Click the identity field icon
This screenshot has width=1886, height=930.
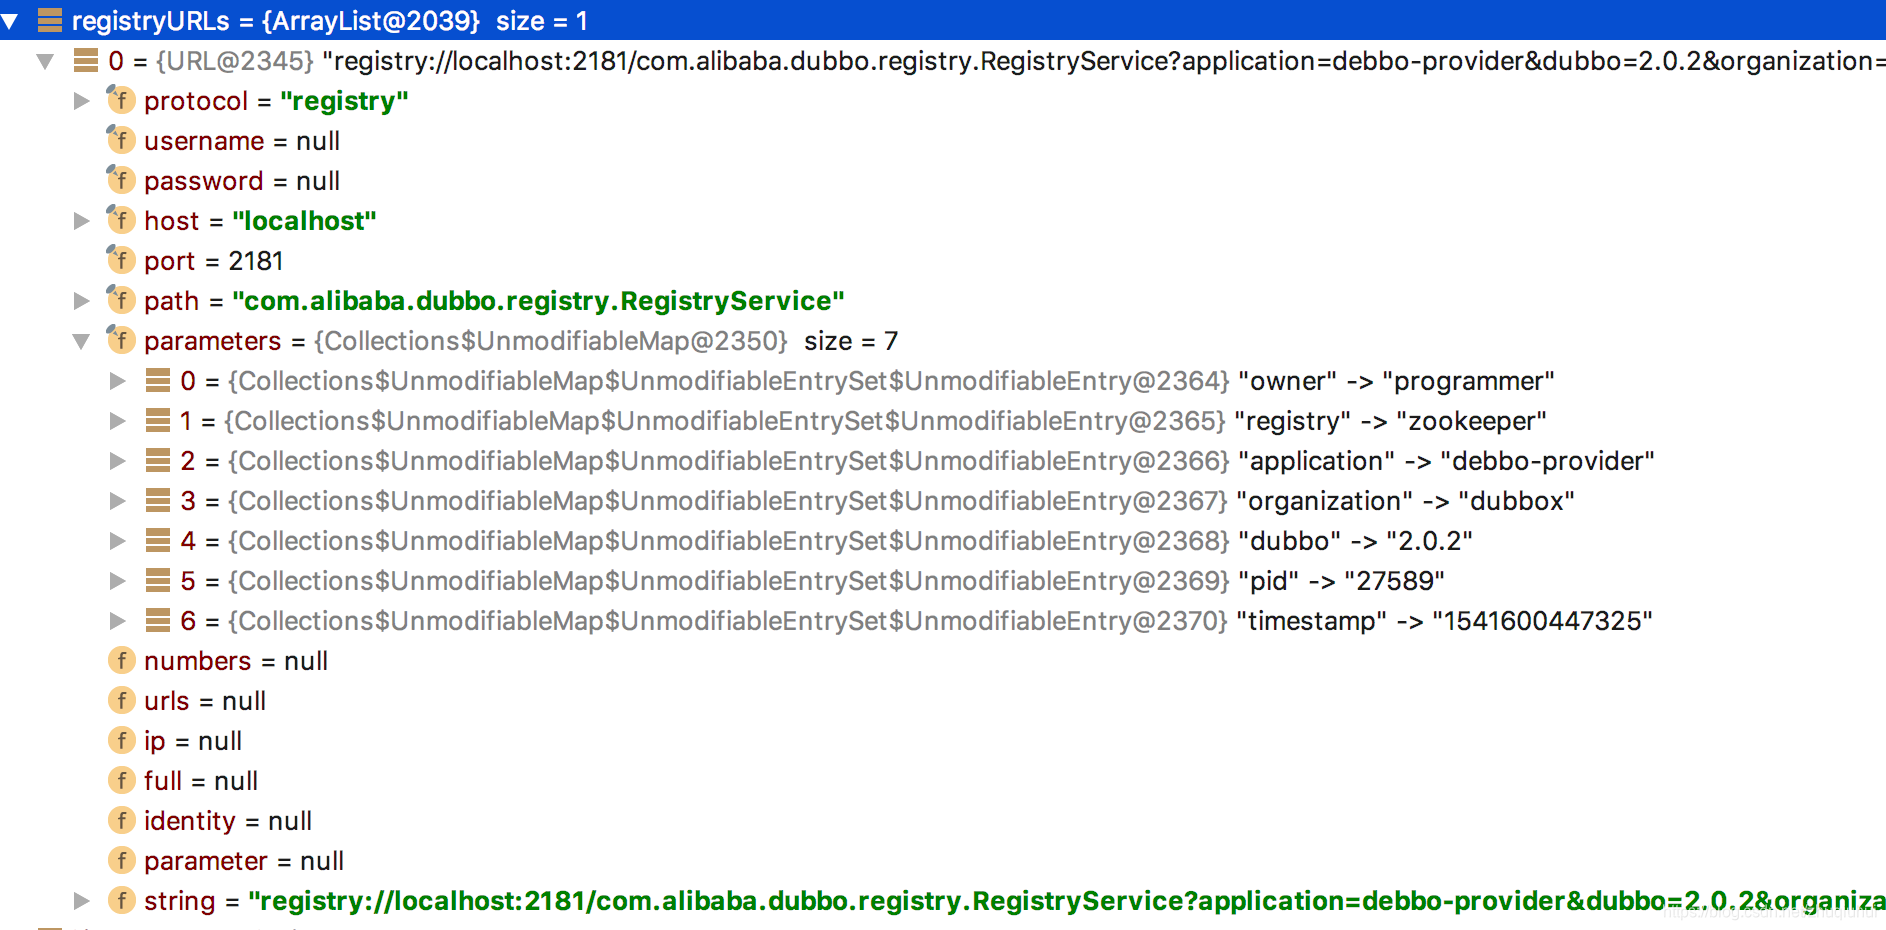[x=121, y=820]
